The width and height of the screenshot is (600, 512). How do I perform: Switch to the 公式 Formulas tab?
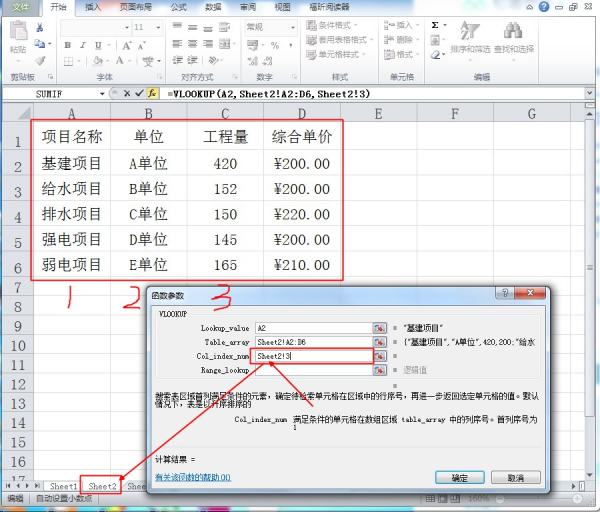coord(178,7)
